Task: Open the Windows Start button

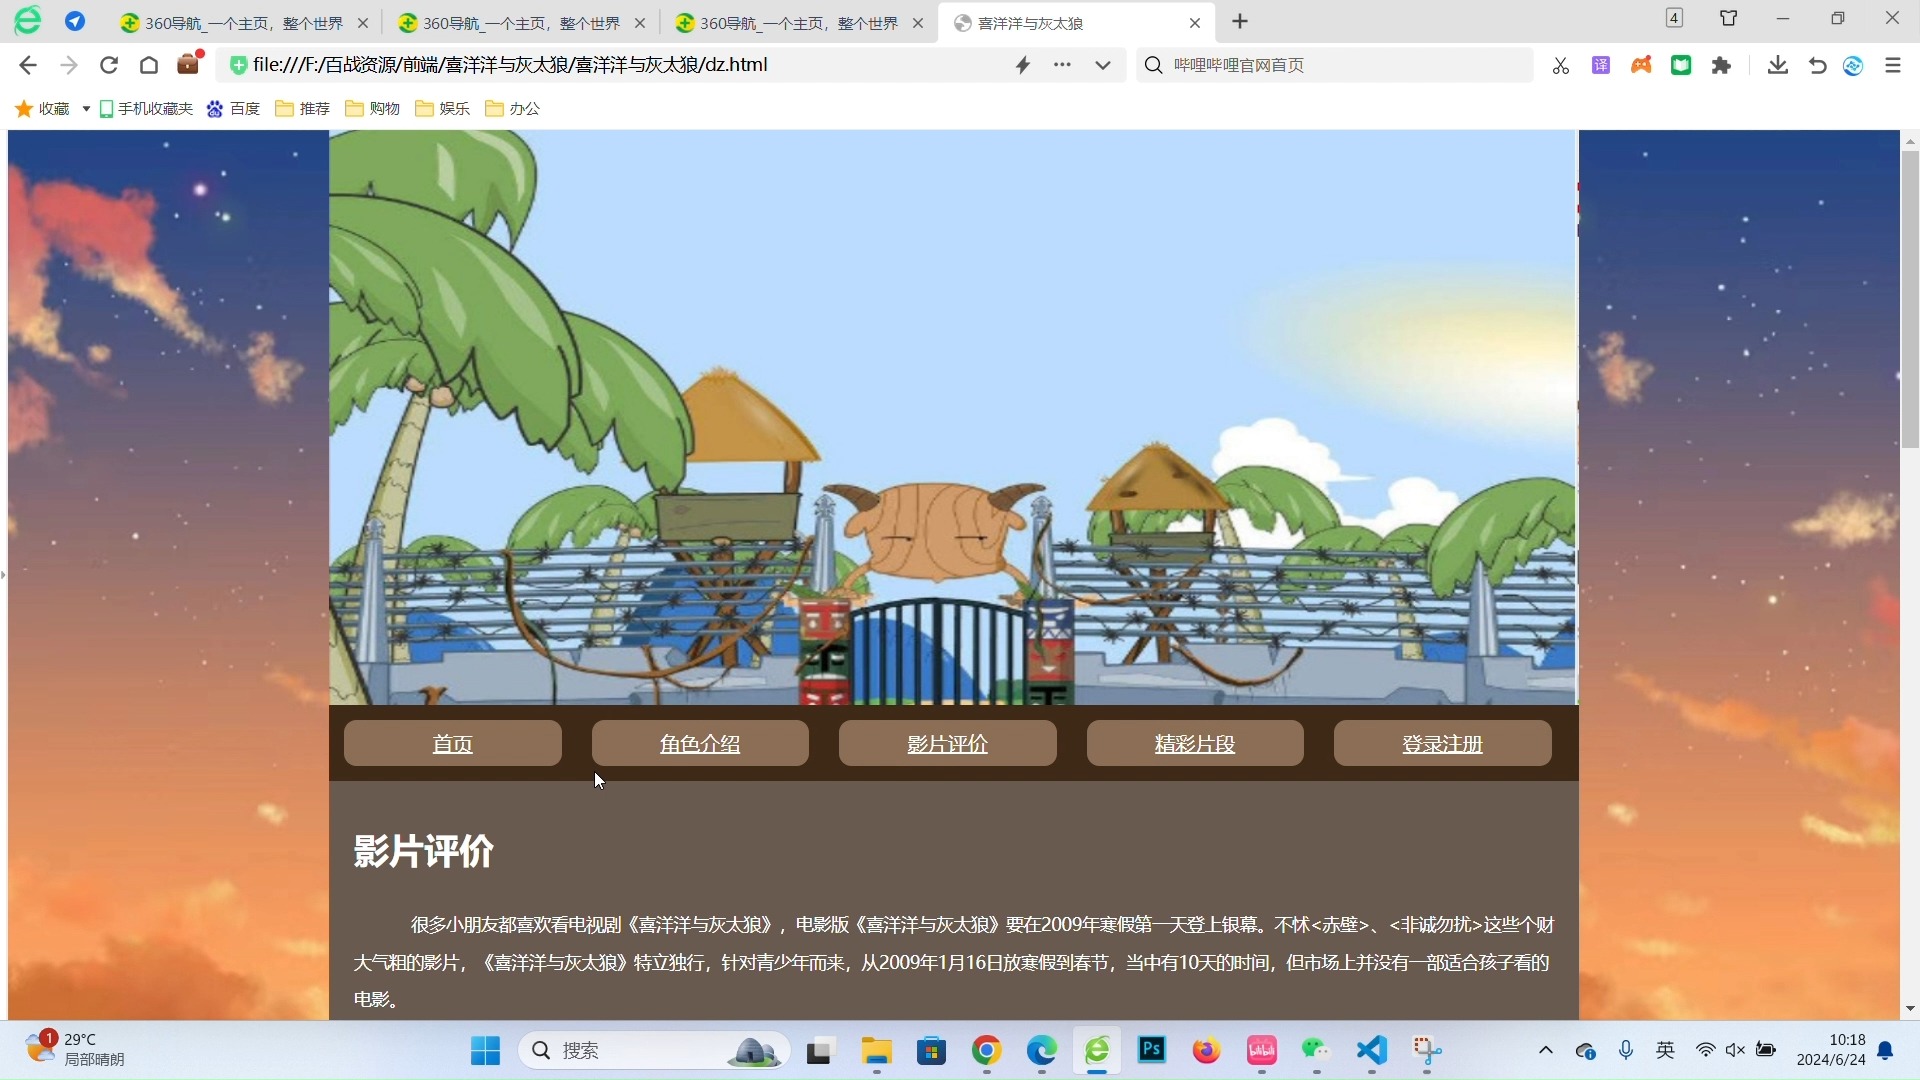Action: (485, 1051)
